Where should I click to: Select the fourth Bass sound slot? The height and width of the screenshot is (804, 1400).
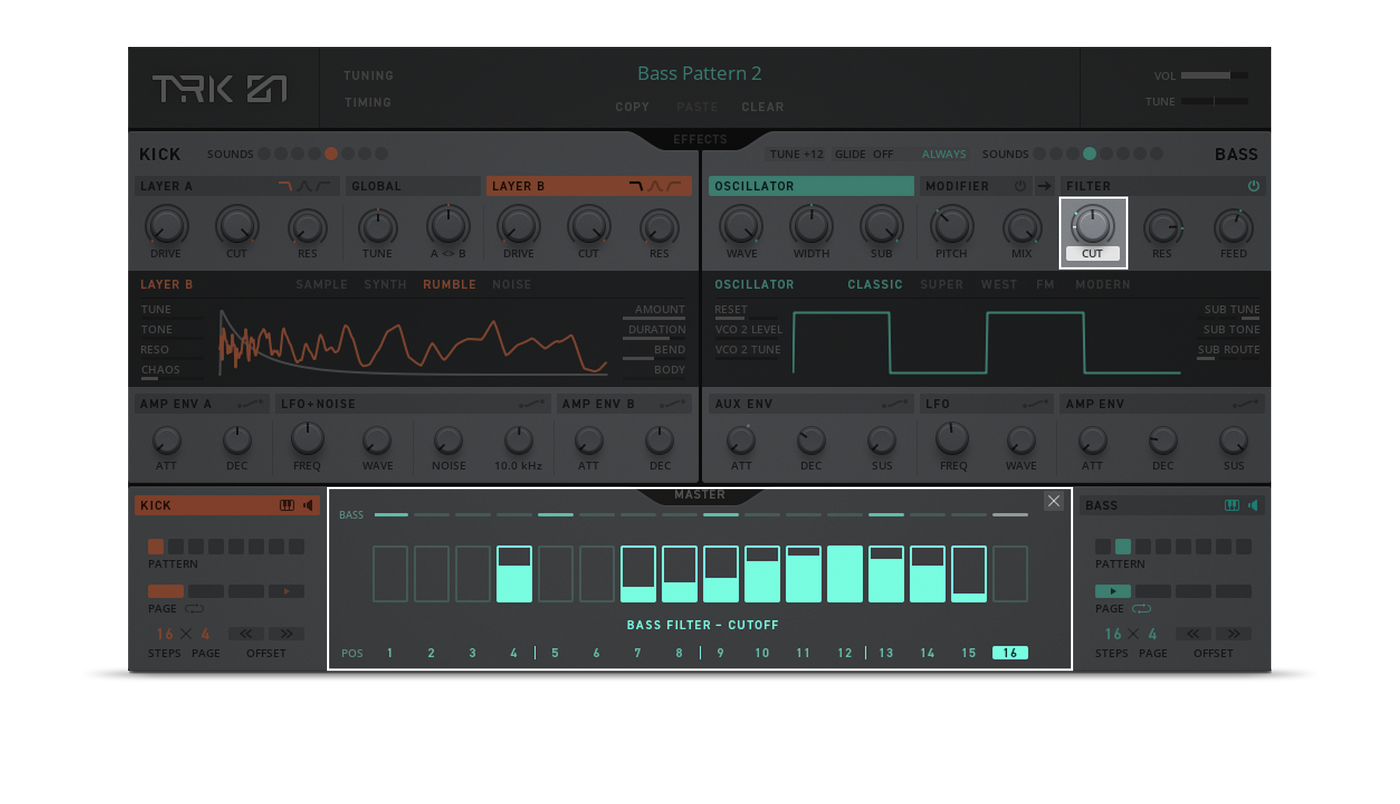click(1089, 154)
